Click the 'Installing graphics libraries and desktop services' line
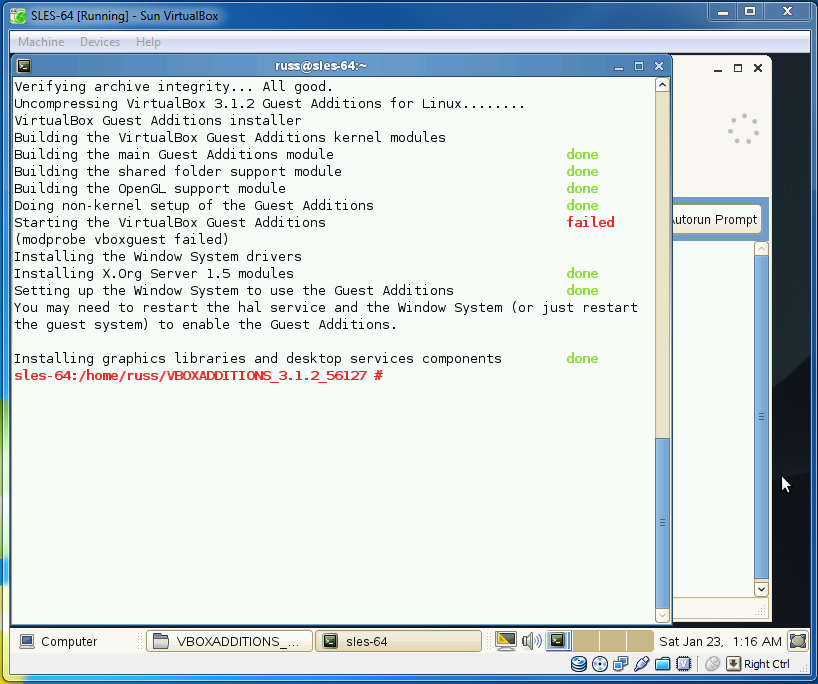Screen dimensions: 818x684 pos(258,358)
